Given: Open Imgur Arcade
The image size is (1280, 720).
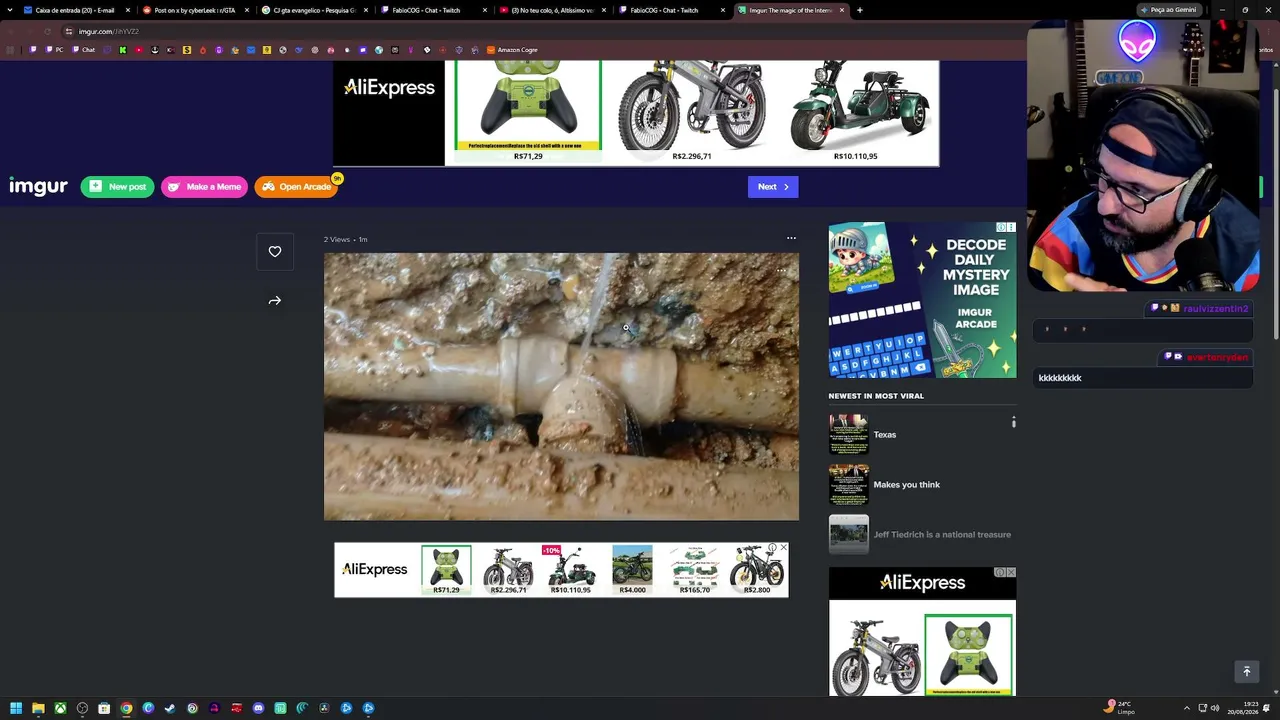Looking at the screenshot, I should tap(297, 187).
